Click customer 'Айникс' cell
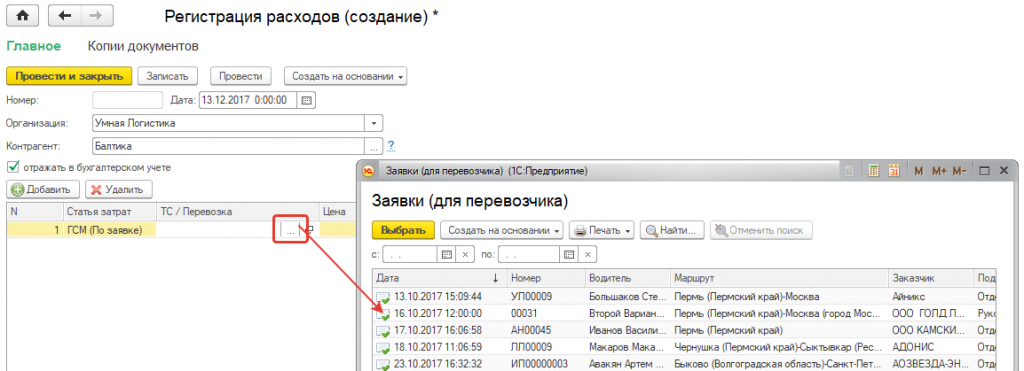The width and height of the screenshot is (1024, 371). (x=931, y=297)
